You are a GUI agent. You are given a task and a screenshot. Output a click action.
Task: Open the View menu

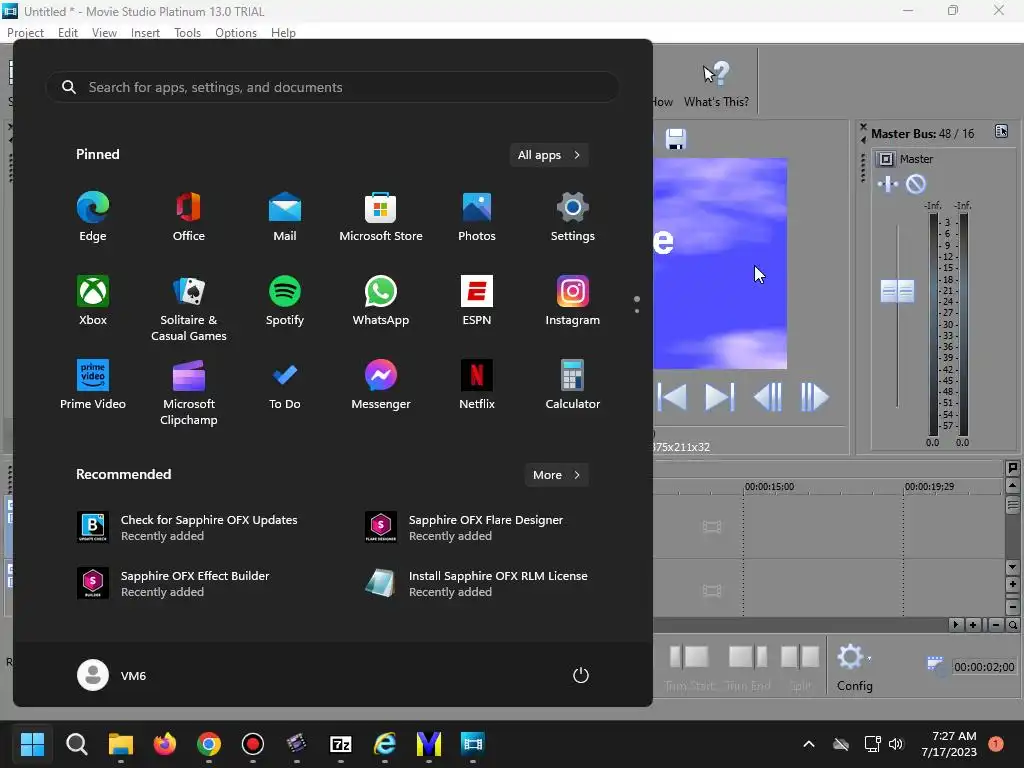coord(104,33)
